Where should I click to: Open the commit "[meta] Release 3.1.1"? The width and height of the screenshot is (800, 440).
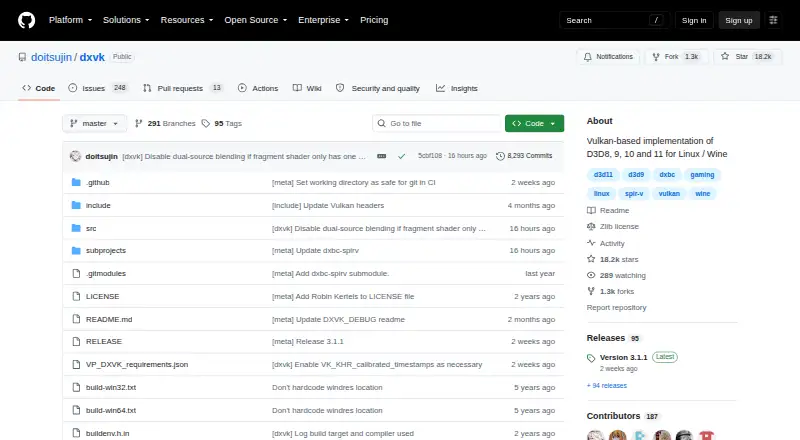pyautogui.click(x=308, y=341)
